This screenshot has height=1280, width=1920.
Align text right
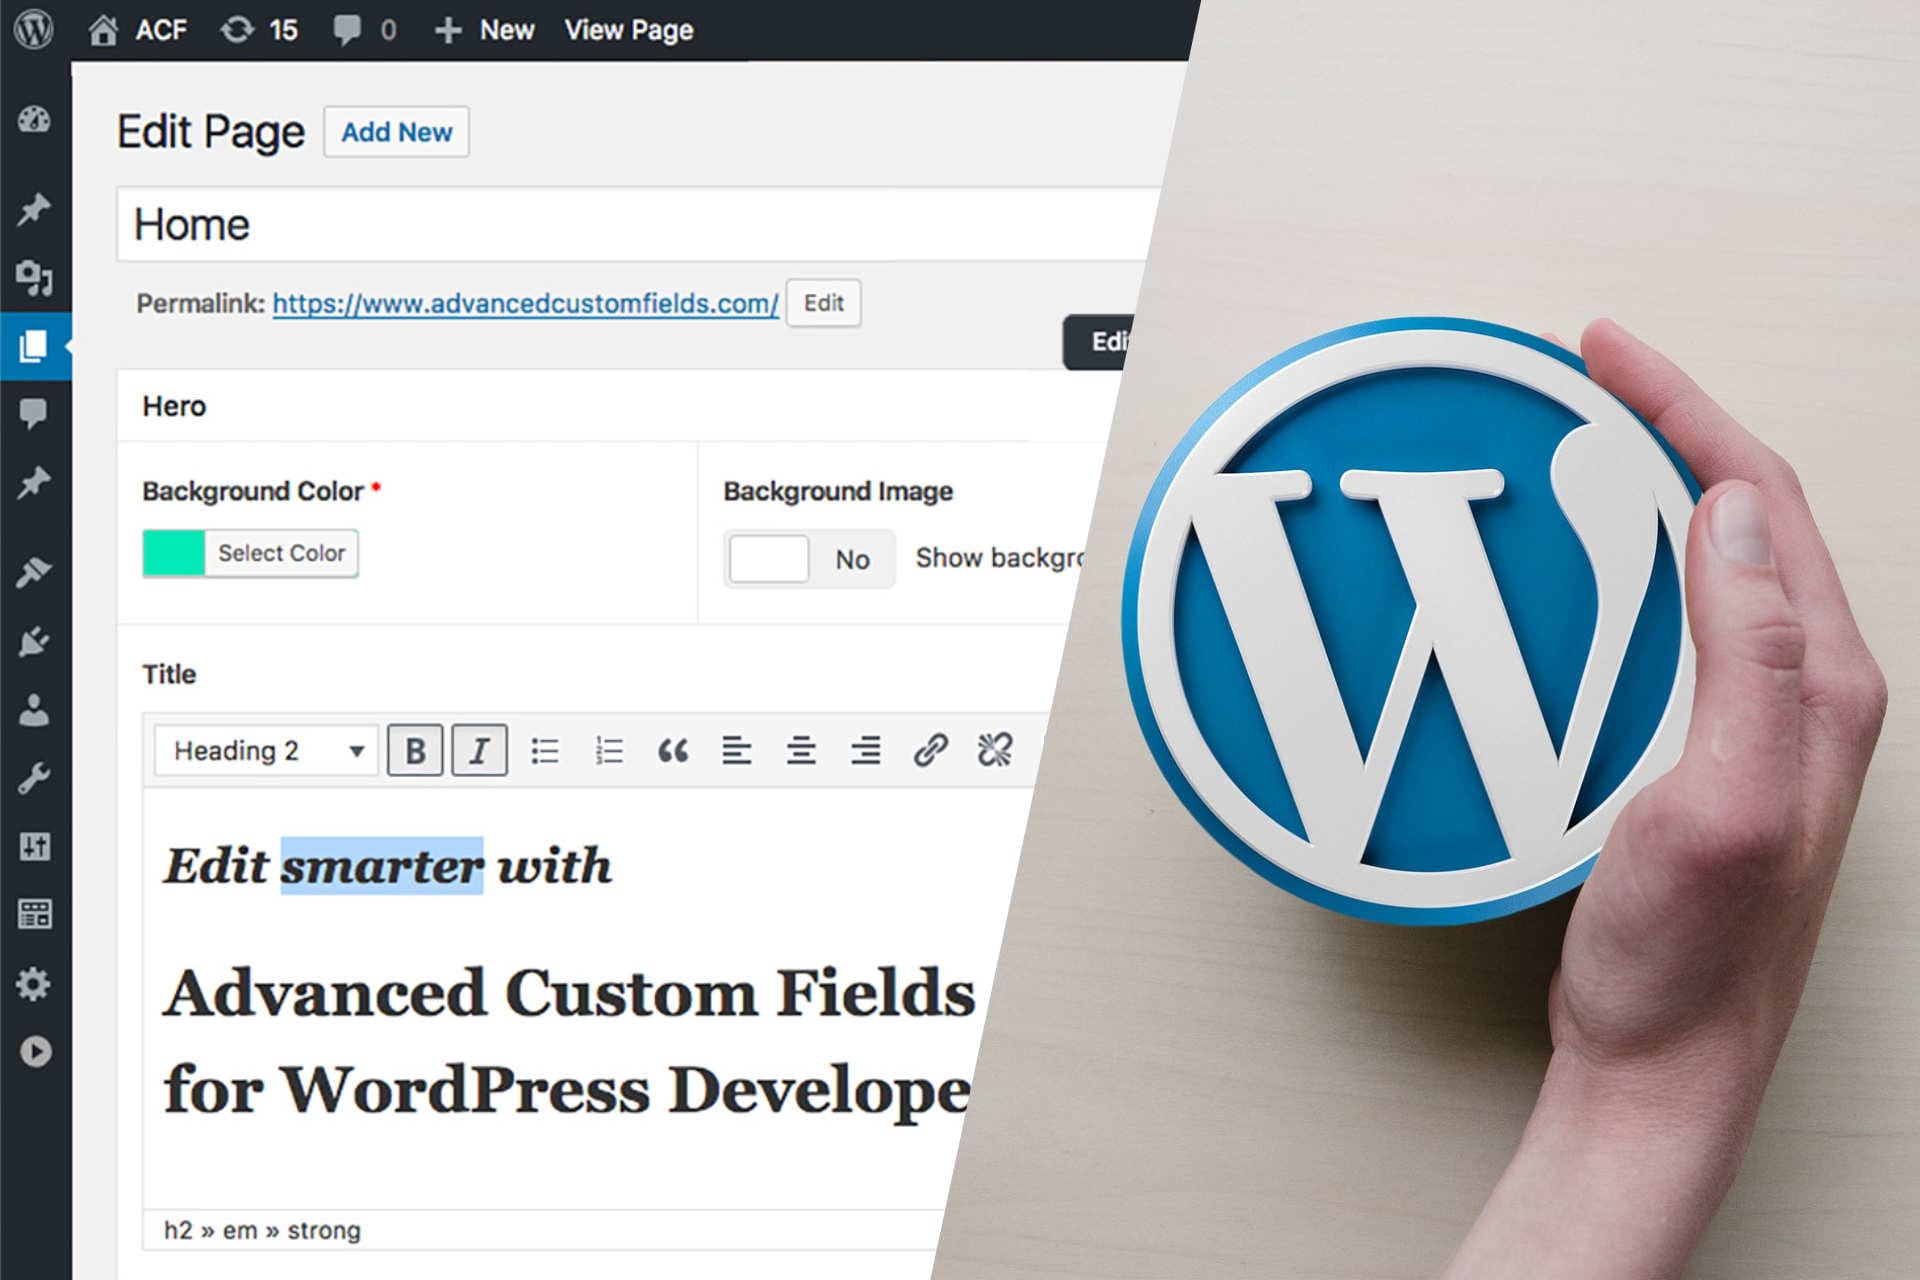(x=866, y=750)
